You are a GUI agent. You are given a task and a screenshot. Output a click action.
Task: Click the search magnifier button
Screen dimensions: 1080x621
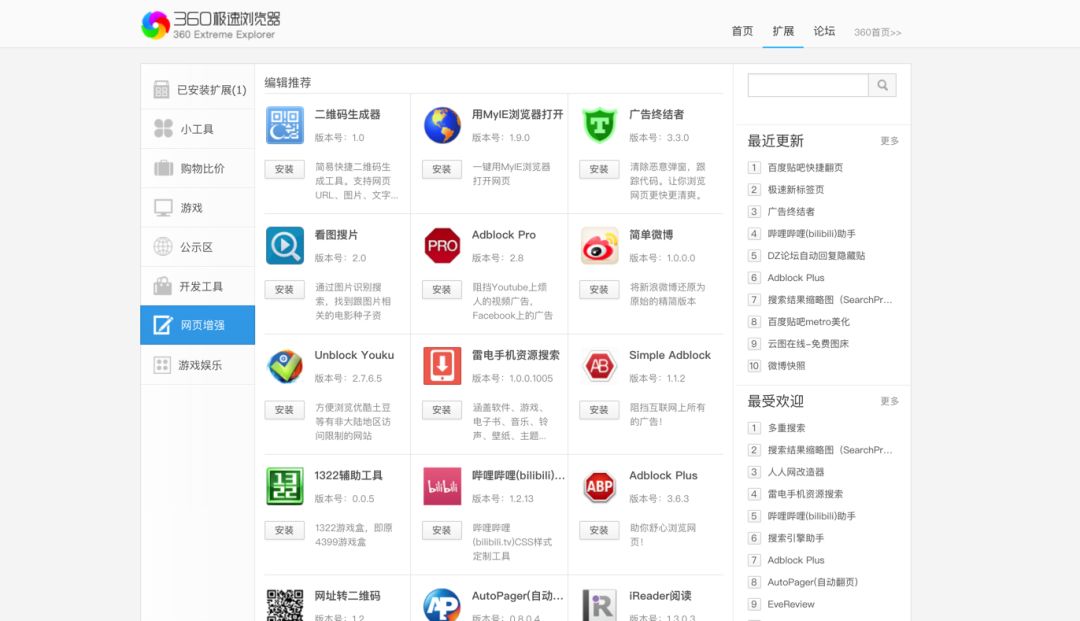882,85
